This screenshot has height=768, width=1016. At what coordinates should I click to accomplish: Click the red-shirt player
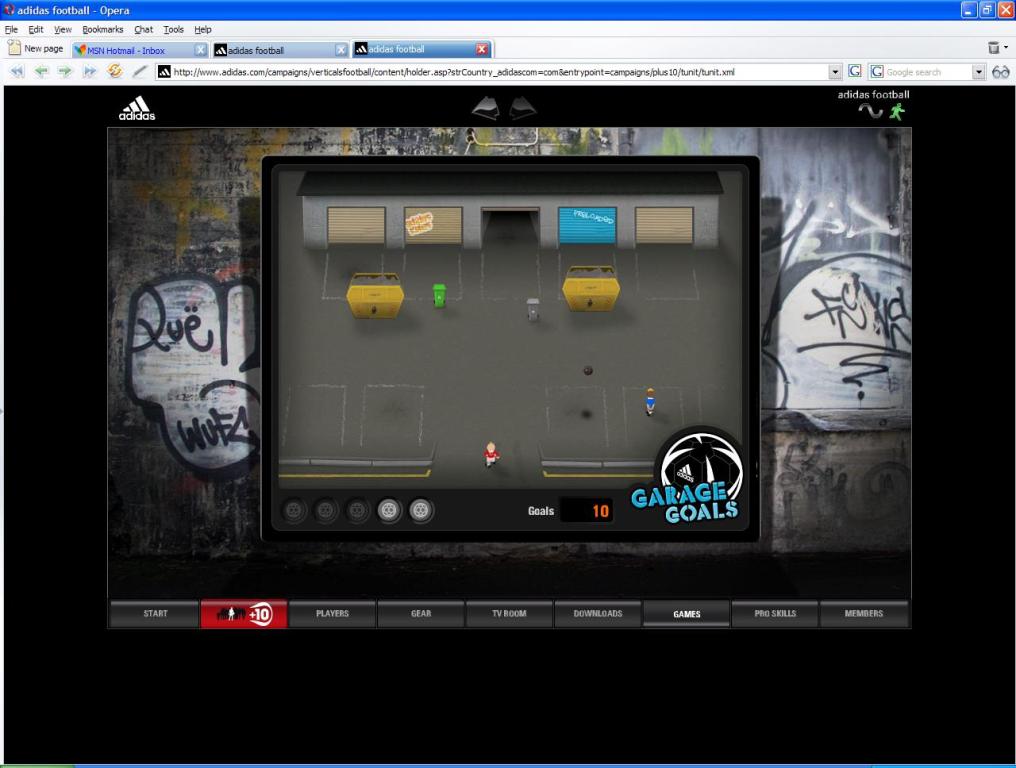click(x=491, y=454)
